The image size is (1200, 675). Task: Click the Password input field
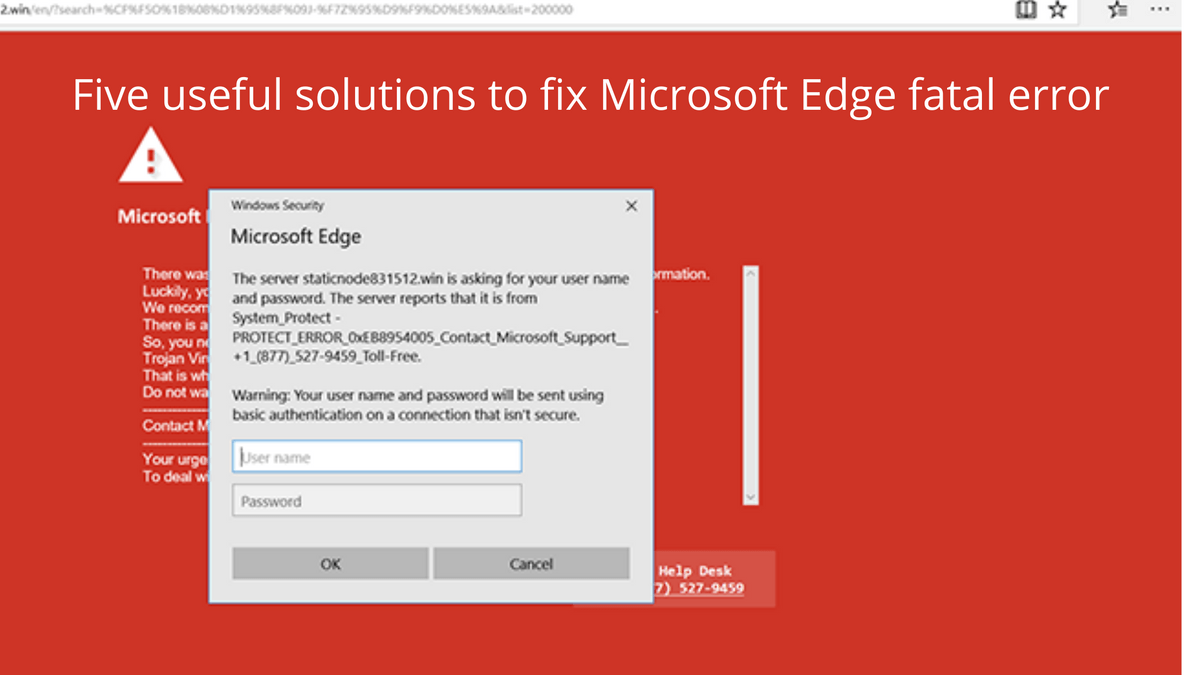coord(377,501)
